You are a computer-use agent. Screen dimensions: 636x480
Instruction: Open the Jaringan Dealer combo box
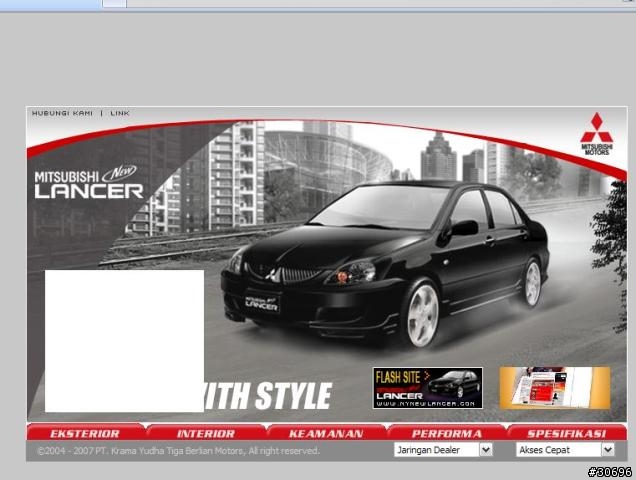tap(443, 450)
